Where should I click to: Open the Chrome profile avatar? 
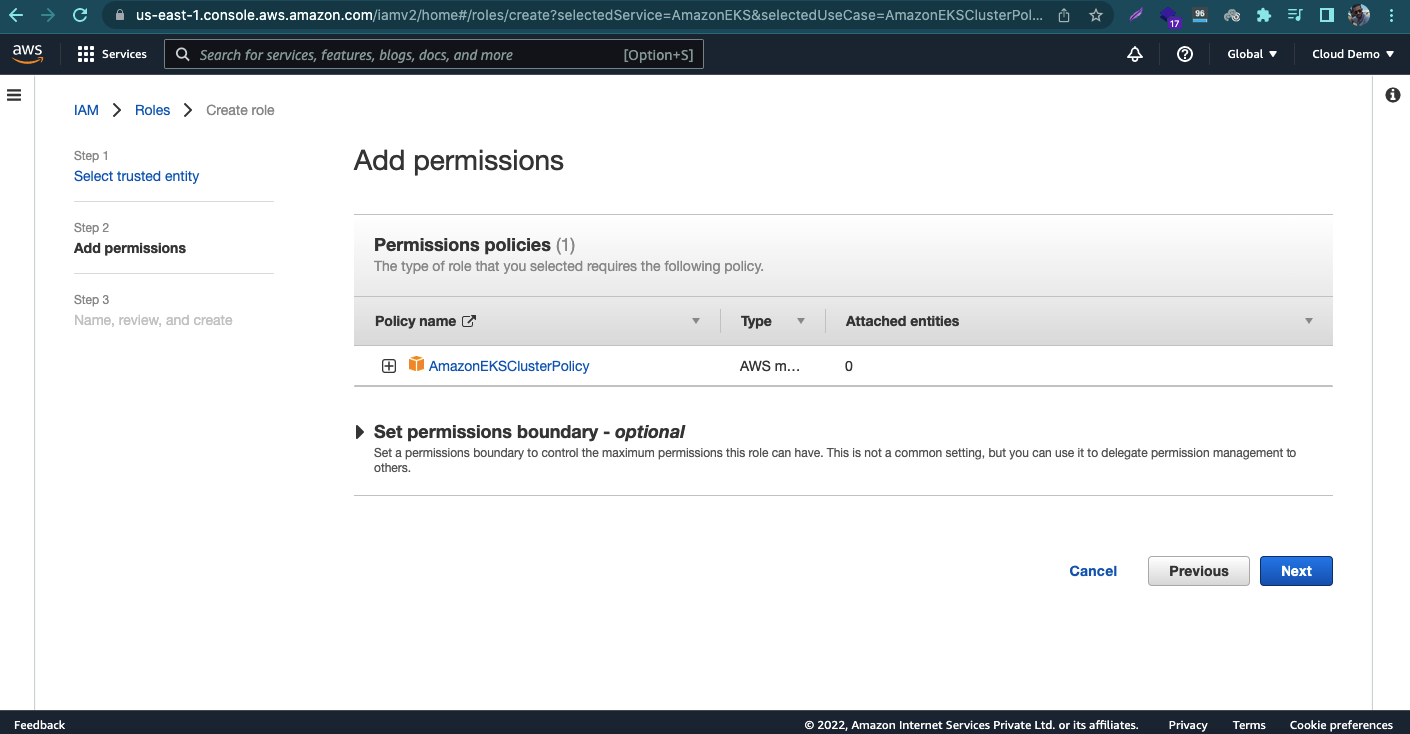1359,15
